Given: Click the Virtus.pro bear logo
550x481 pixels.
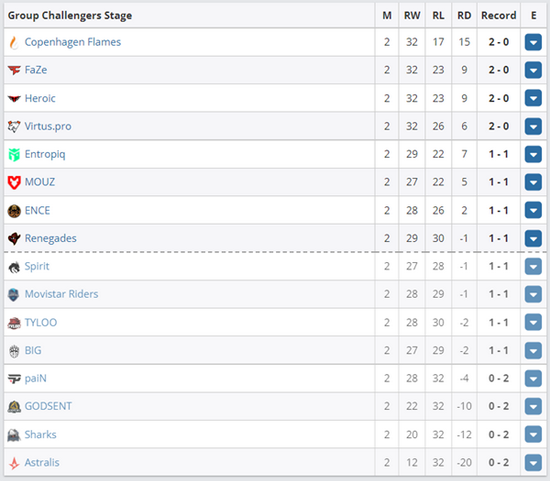Looking at the screenshot, I should pos(14,126).
